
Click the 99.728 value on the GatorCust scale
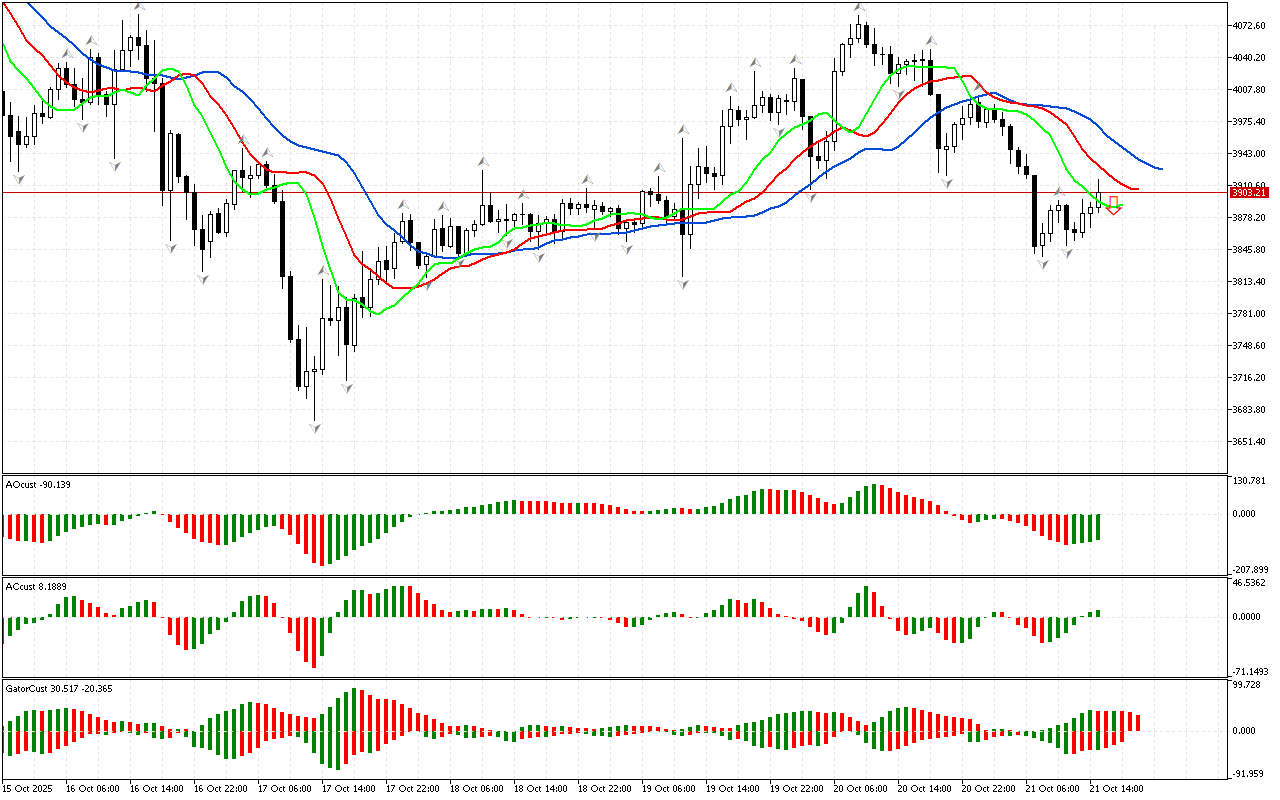pos(1249,685)
